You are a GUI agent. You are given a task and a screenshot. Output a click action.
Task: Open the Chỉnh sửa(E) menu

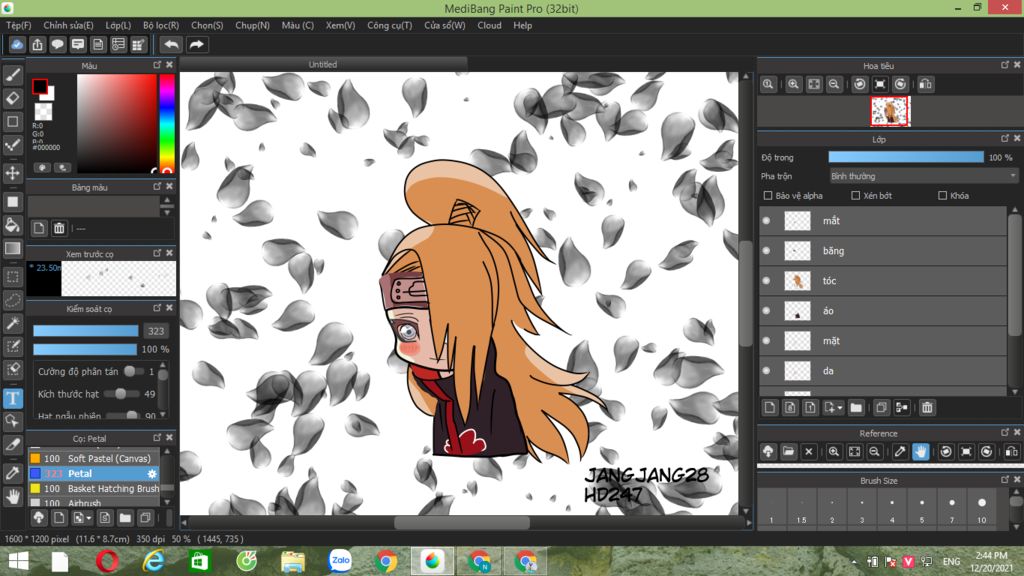point(68,25)
